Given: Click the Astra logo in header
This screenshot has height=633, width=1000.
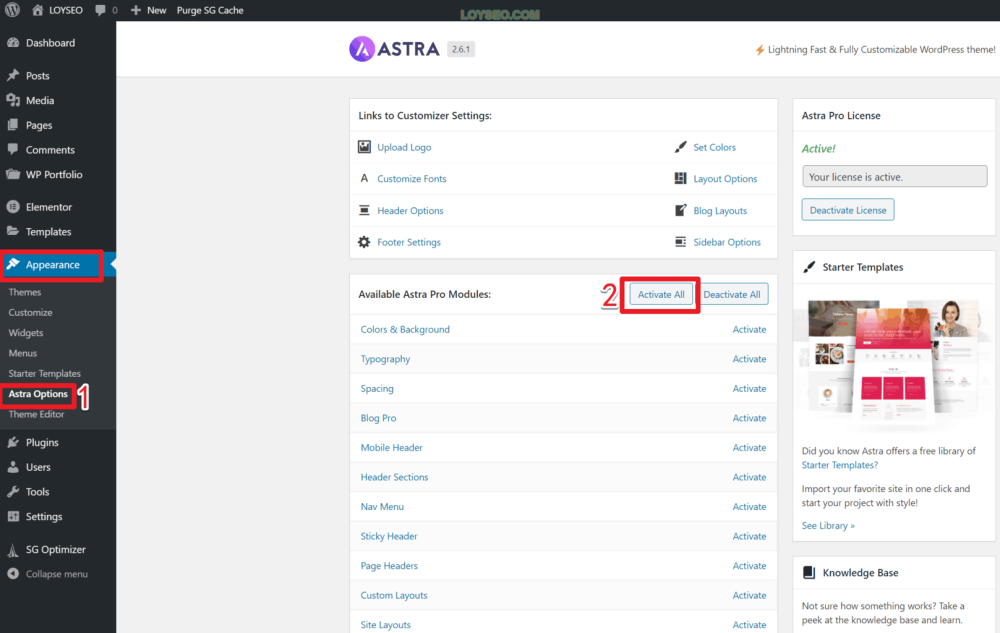Looking at the screenshot, I should tap(394, 49).
